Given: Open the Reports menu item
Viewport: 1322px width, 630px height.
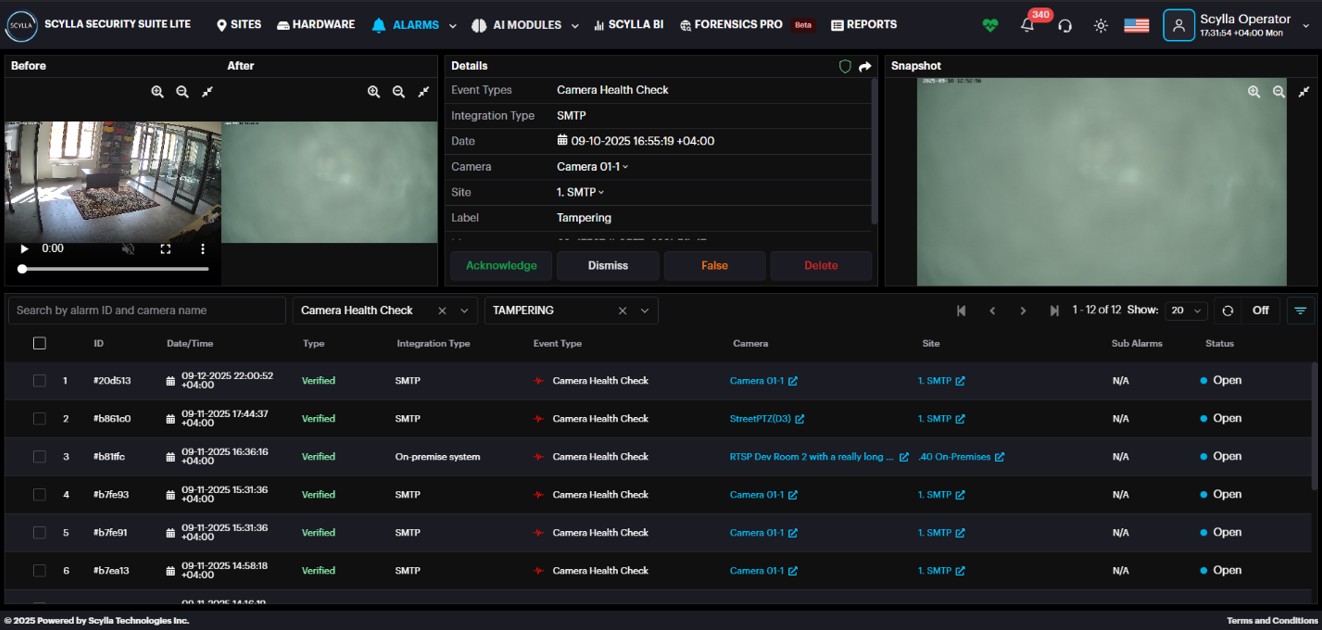Looking at the screenshot, I should pos(864,25).
